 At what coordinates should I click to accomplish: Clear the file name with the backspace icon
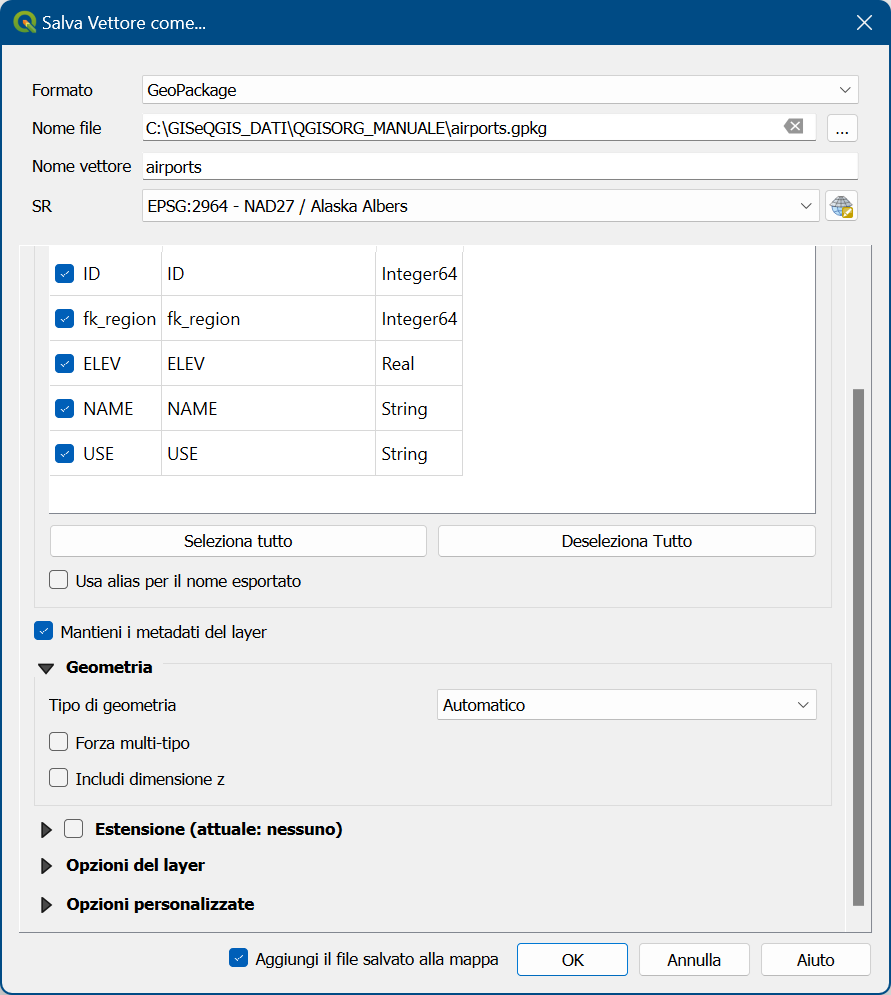pyautogui.click(x=793, y=126)
